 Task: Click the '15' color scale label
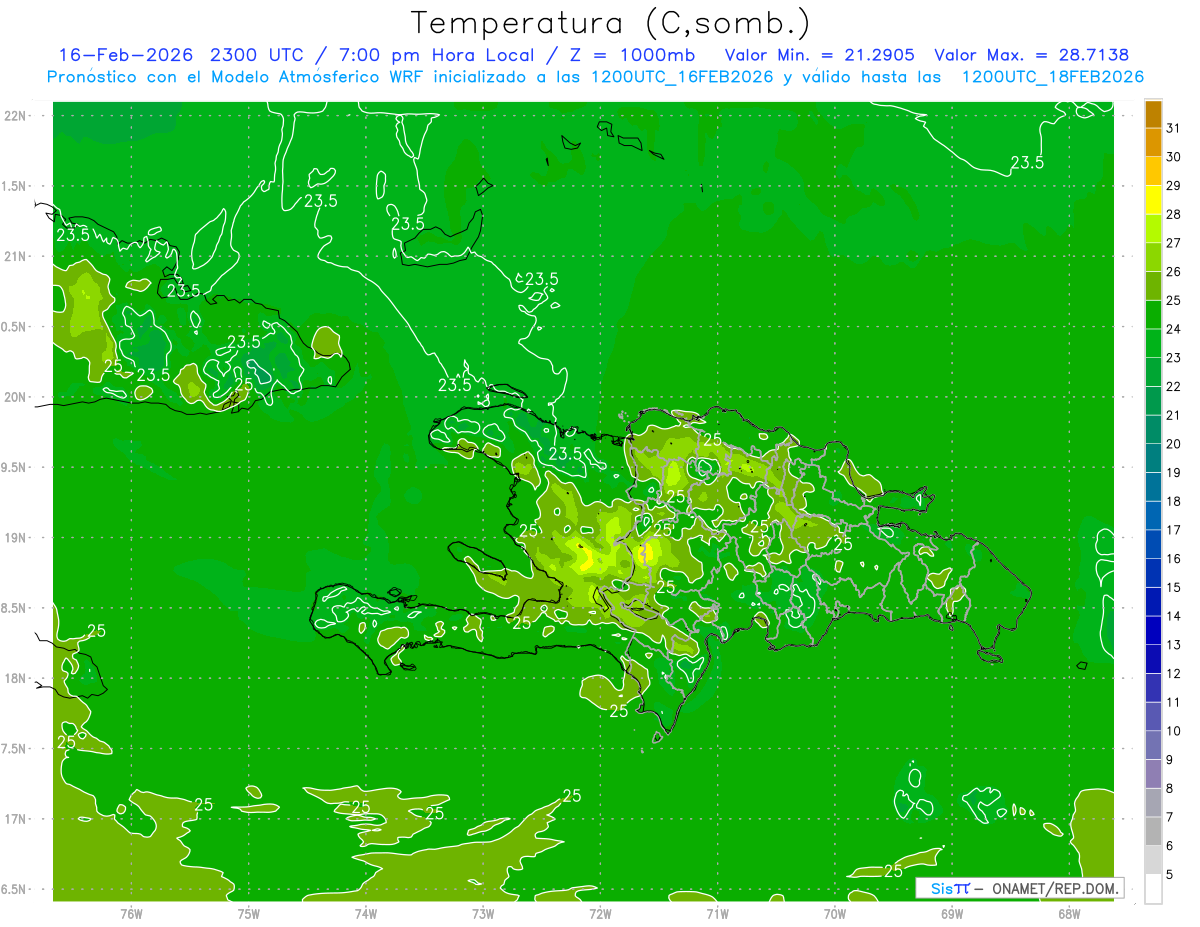pyautogui.click(x=1173, y=587)
